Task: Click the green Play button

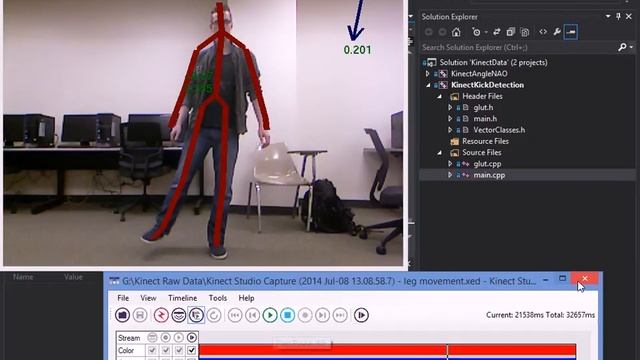Action: (270, 315)
